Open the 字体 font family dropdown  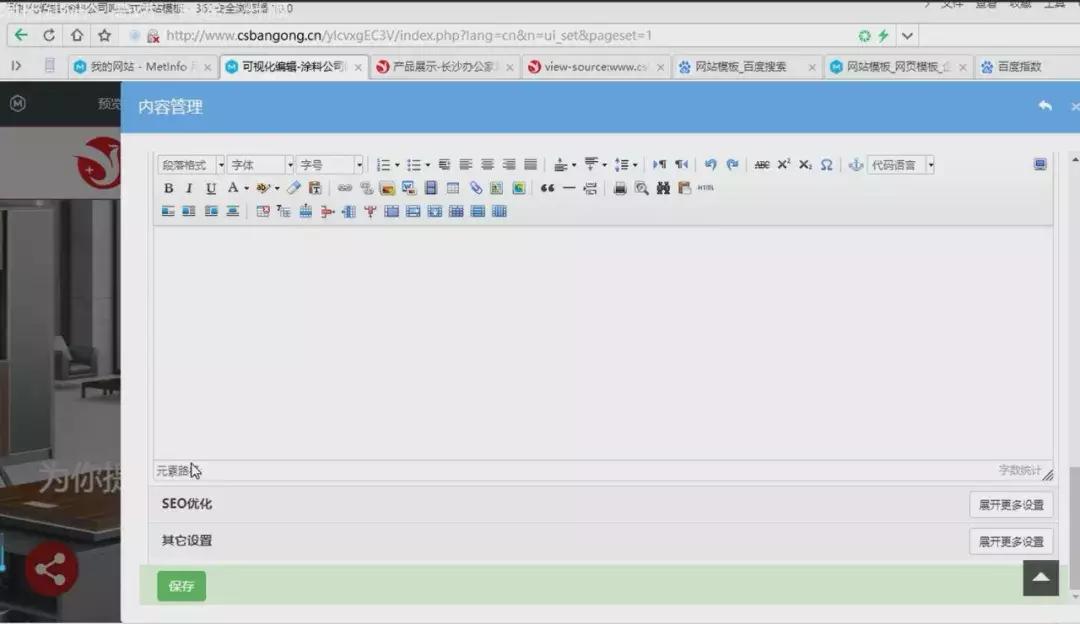click(x=260, y=165)
